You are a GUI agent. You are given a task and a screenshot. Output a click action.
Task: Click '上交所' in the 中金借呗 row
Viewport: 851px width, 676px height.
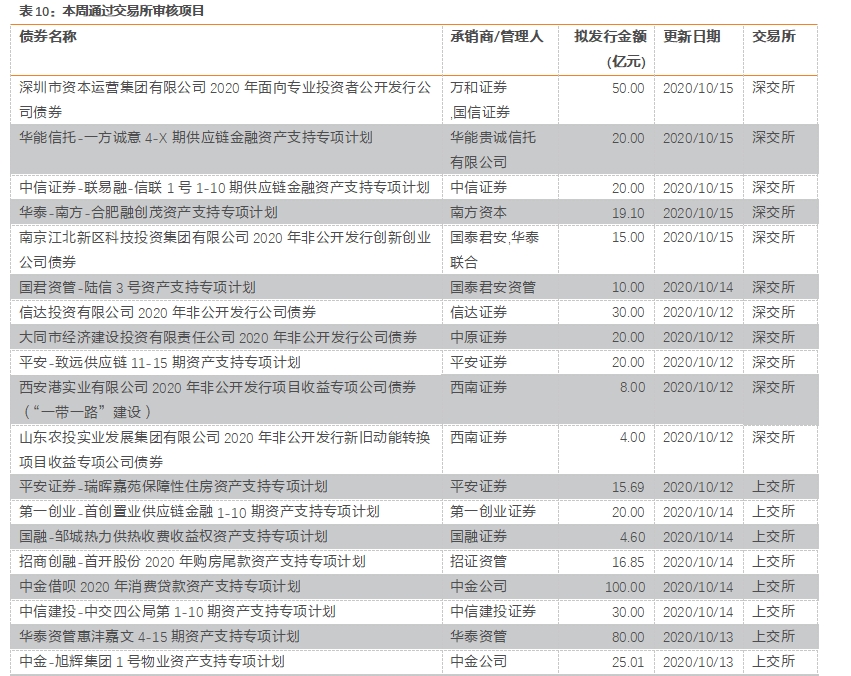coord(773,586)
